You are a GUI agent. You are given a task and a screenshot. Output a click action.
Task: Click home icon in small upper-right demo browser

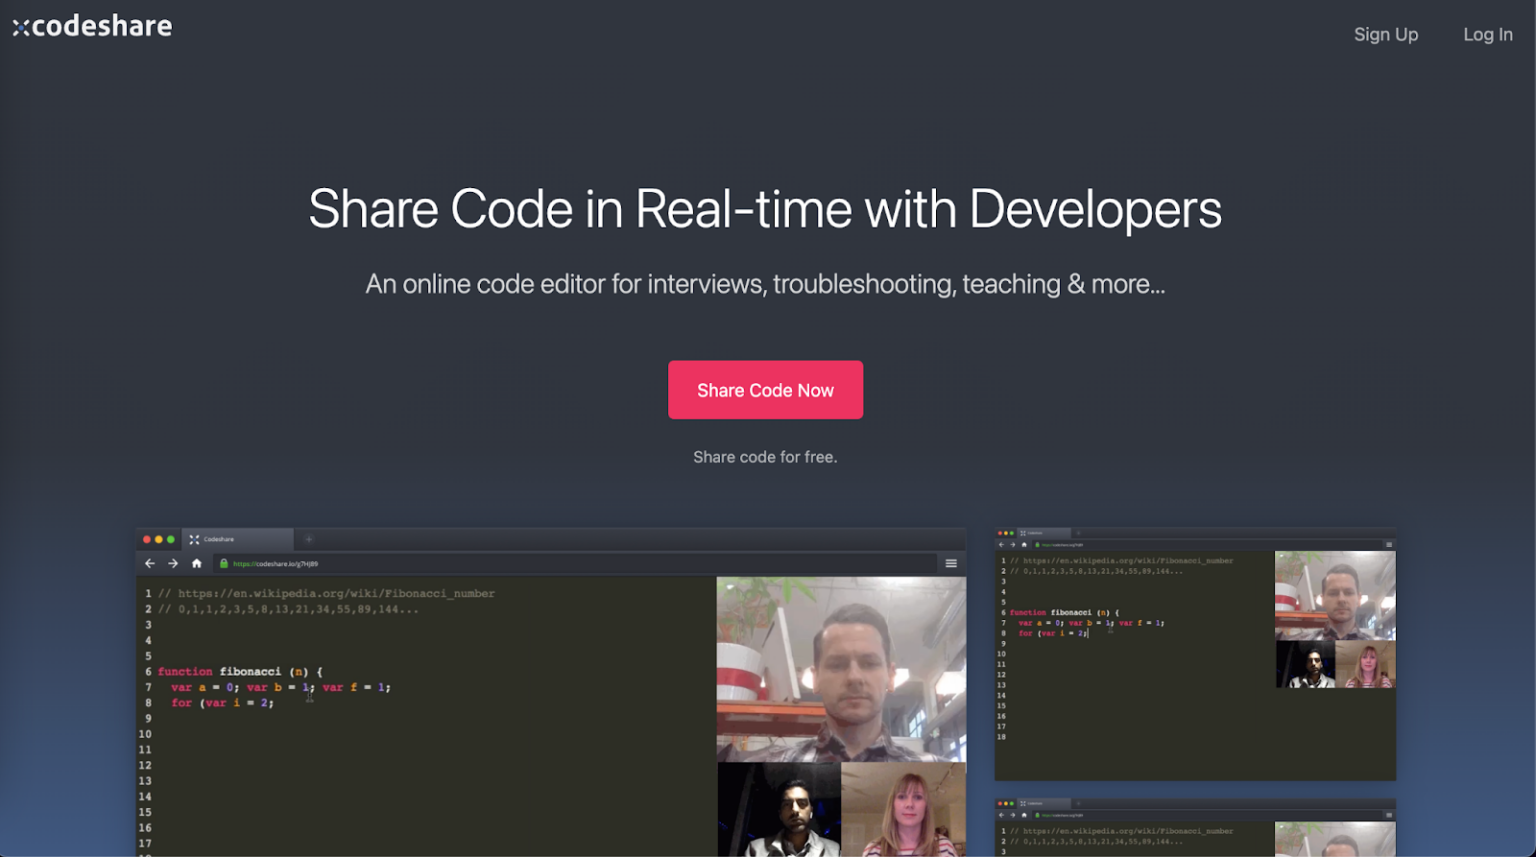1024,545
